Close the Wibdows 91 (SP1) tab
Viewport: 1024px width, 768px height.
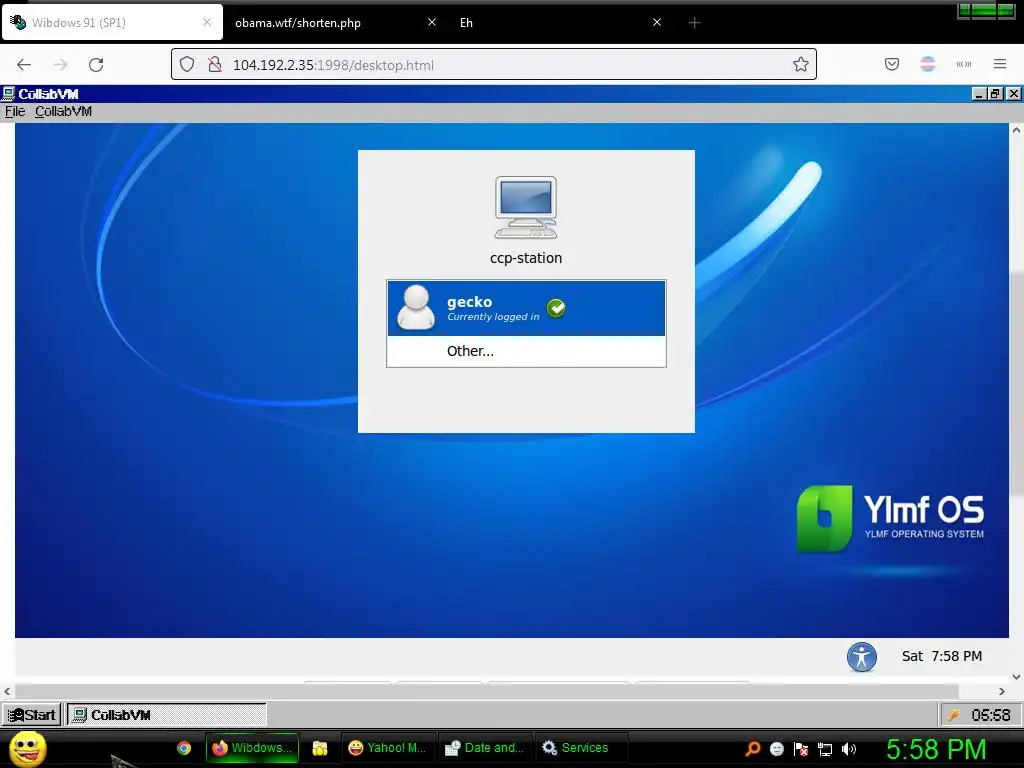(x=207, y=22)
